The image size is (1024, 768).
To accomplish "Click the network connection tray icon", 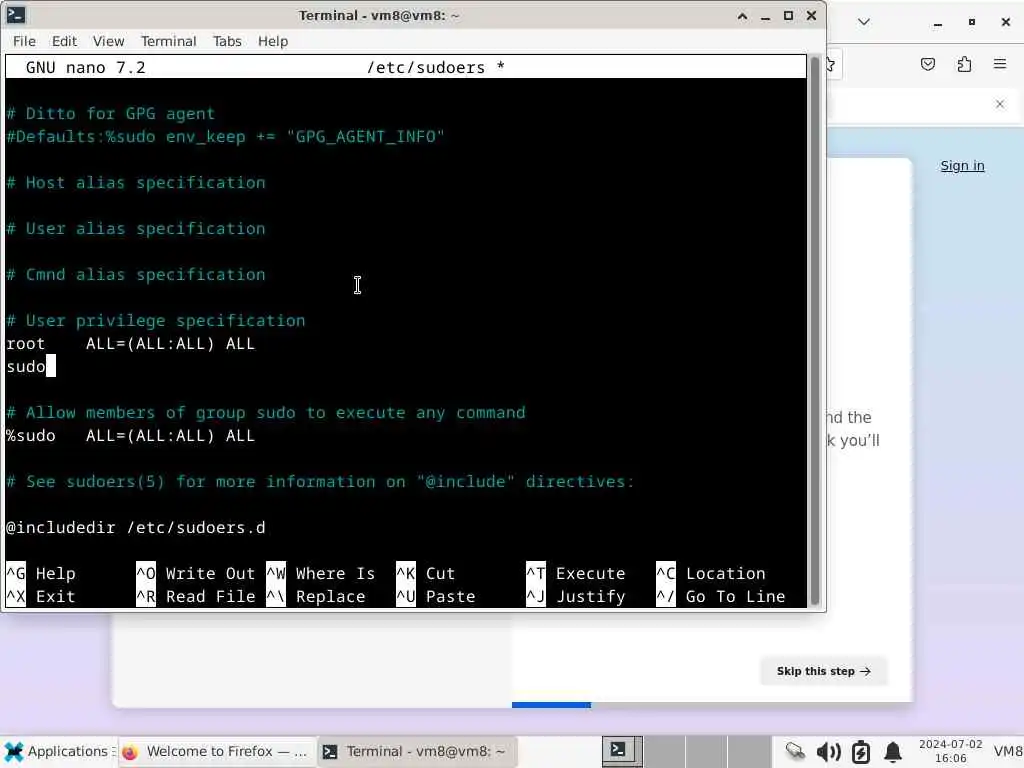I will coord(795,752).
